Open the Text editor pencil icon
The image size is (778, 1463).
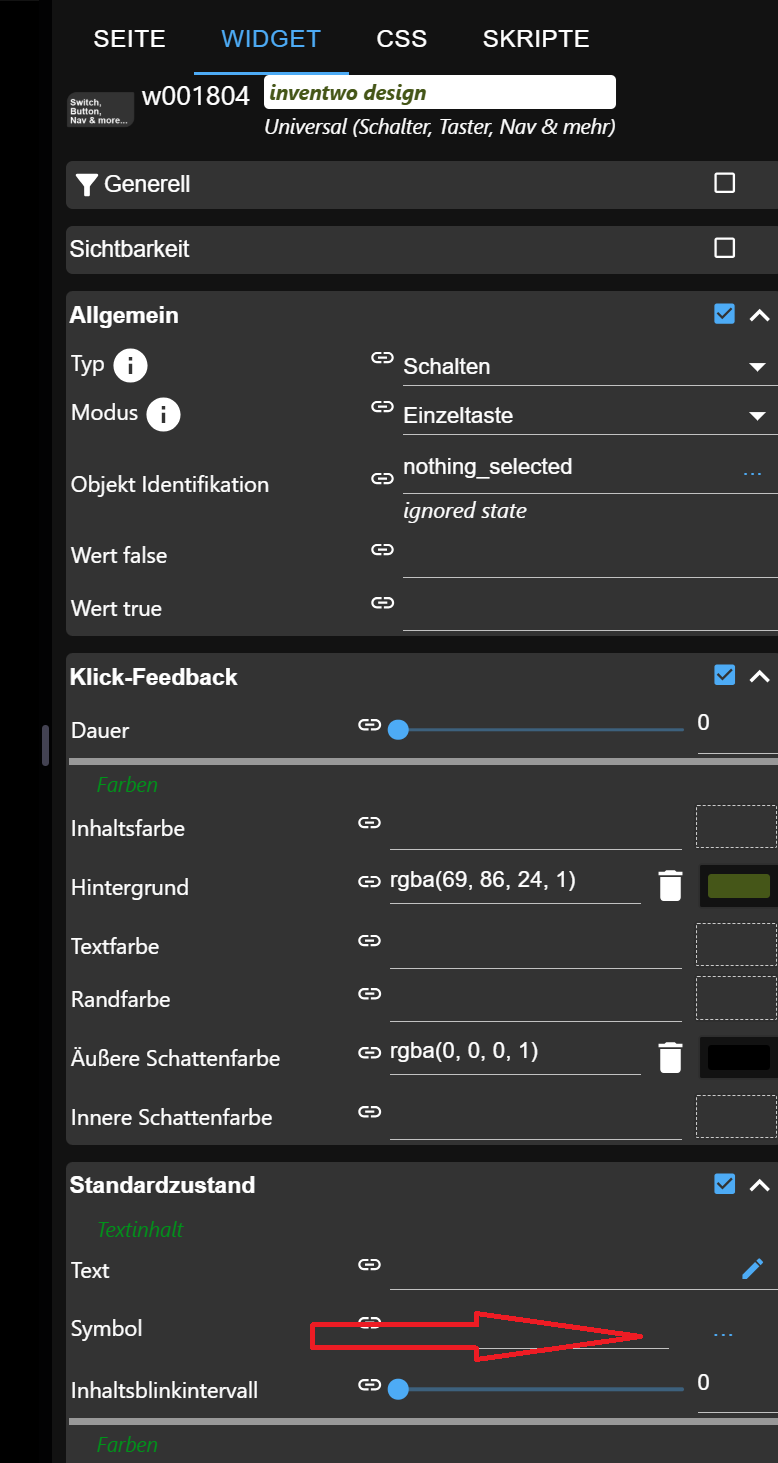[752, 1269]
